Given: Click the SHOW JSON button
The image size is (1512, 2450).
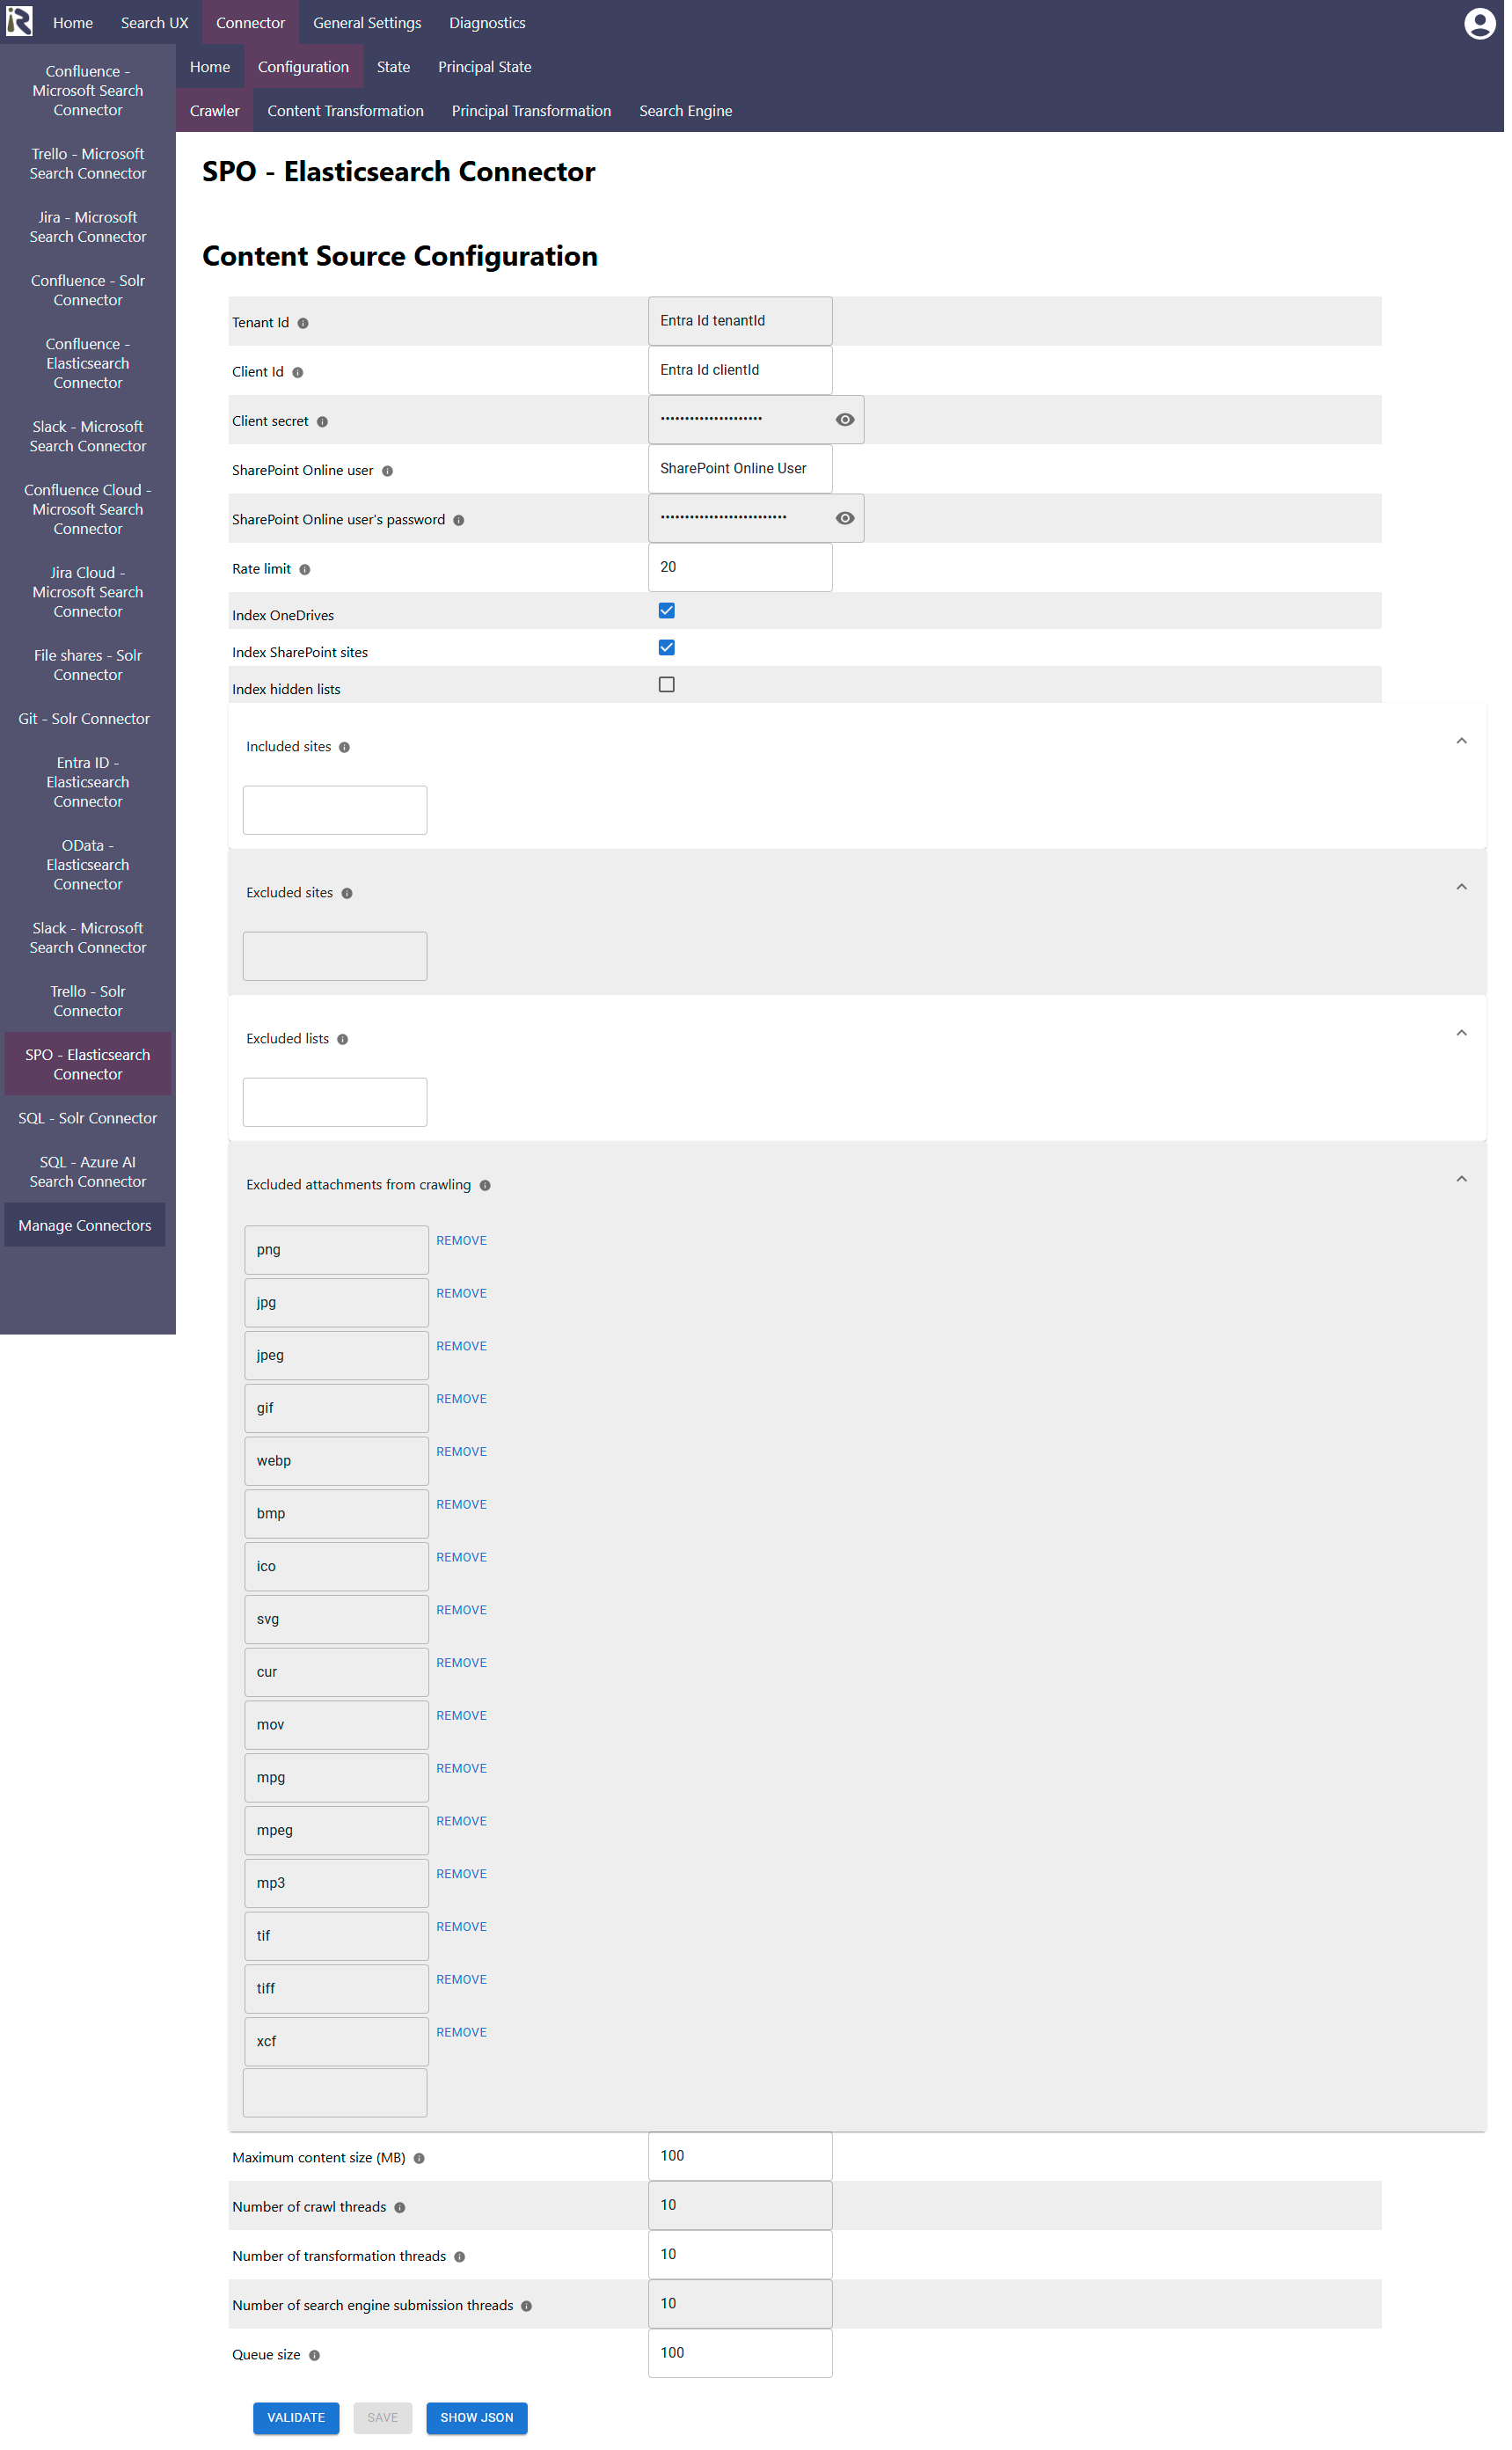Looking at the screenshot, I should pyautogui.click(x=477, y=2418).
